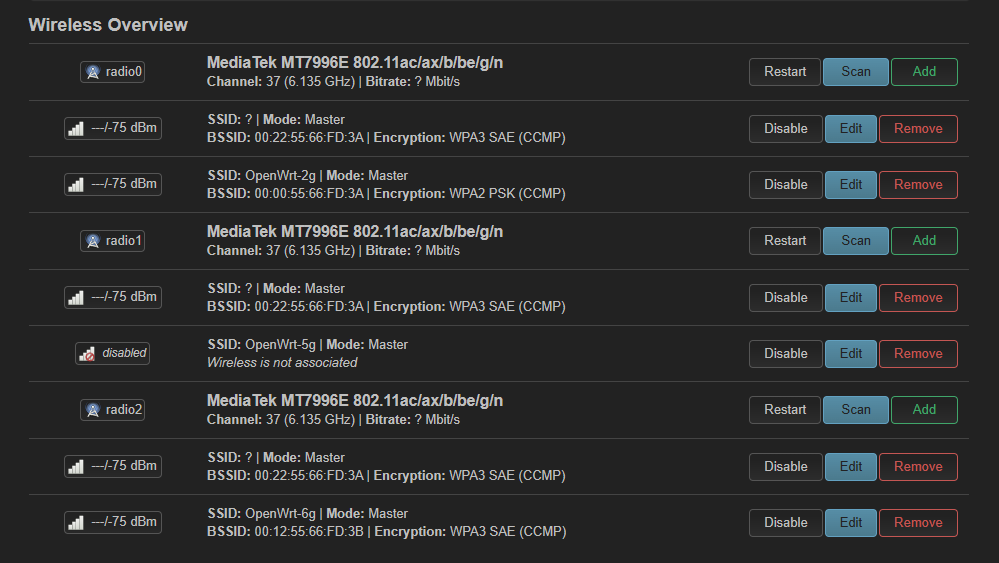This screenshot has width=999, height=563.
Task: Remove the OpenWrt-6g network
Action: [x=918, y=523]
